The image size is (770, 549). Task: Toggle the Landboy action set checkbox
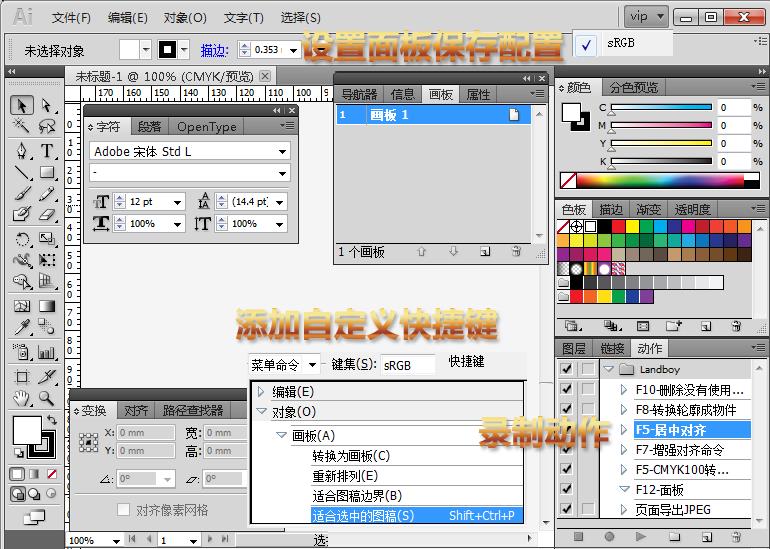(566, 368)
